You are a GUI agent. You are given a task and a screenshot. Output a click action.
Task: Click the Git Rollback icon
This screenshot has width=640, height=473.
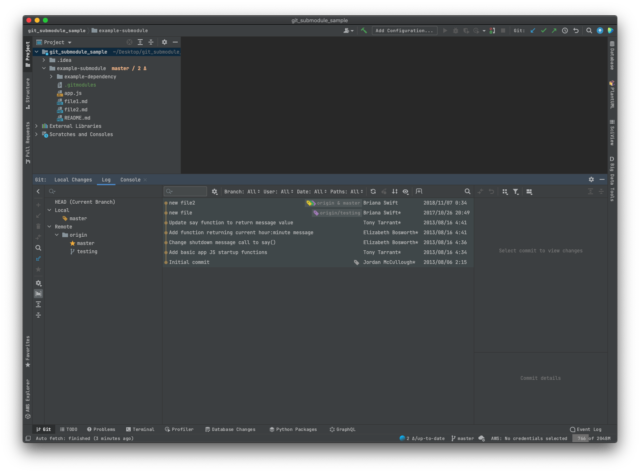(x=576, y=31)
